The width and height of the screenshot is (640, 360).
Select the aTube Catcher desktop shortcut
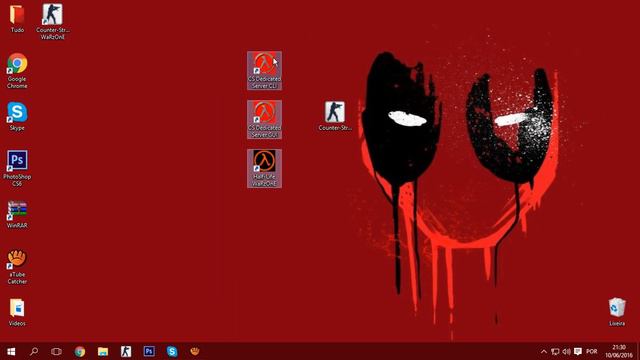17,266
